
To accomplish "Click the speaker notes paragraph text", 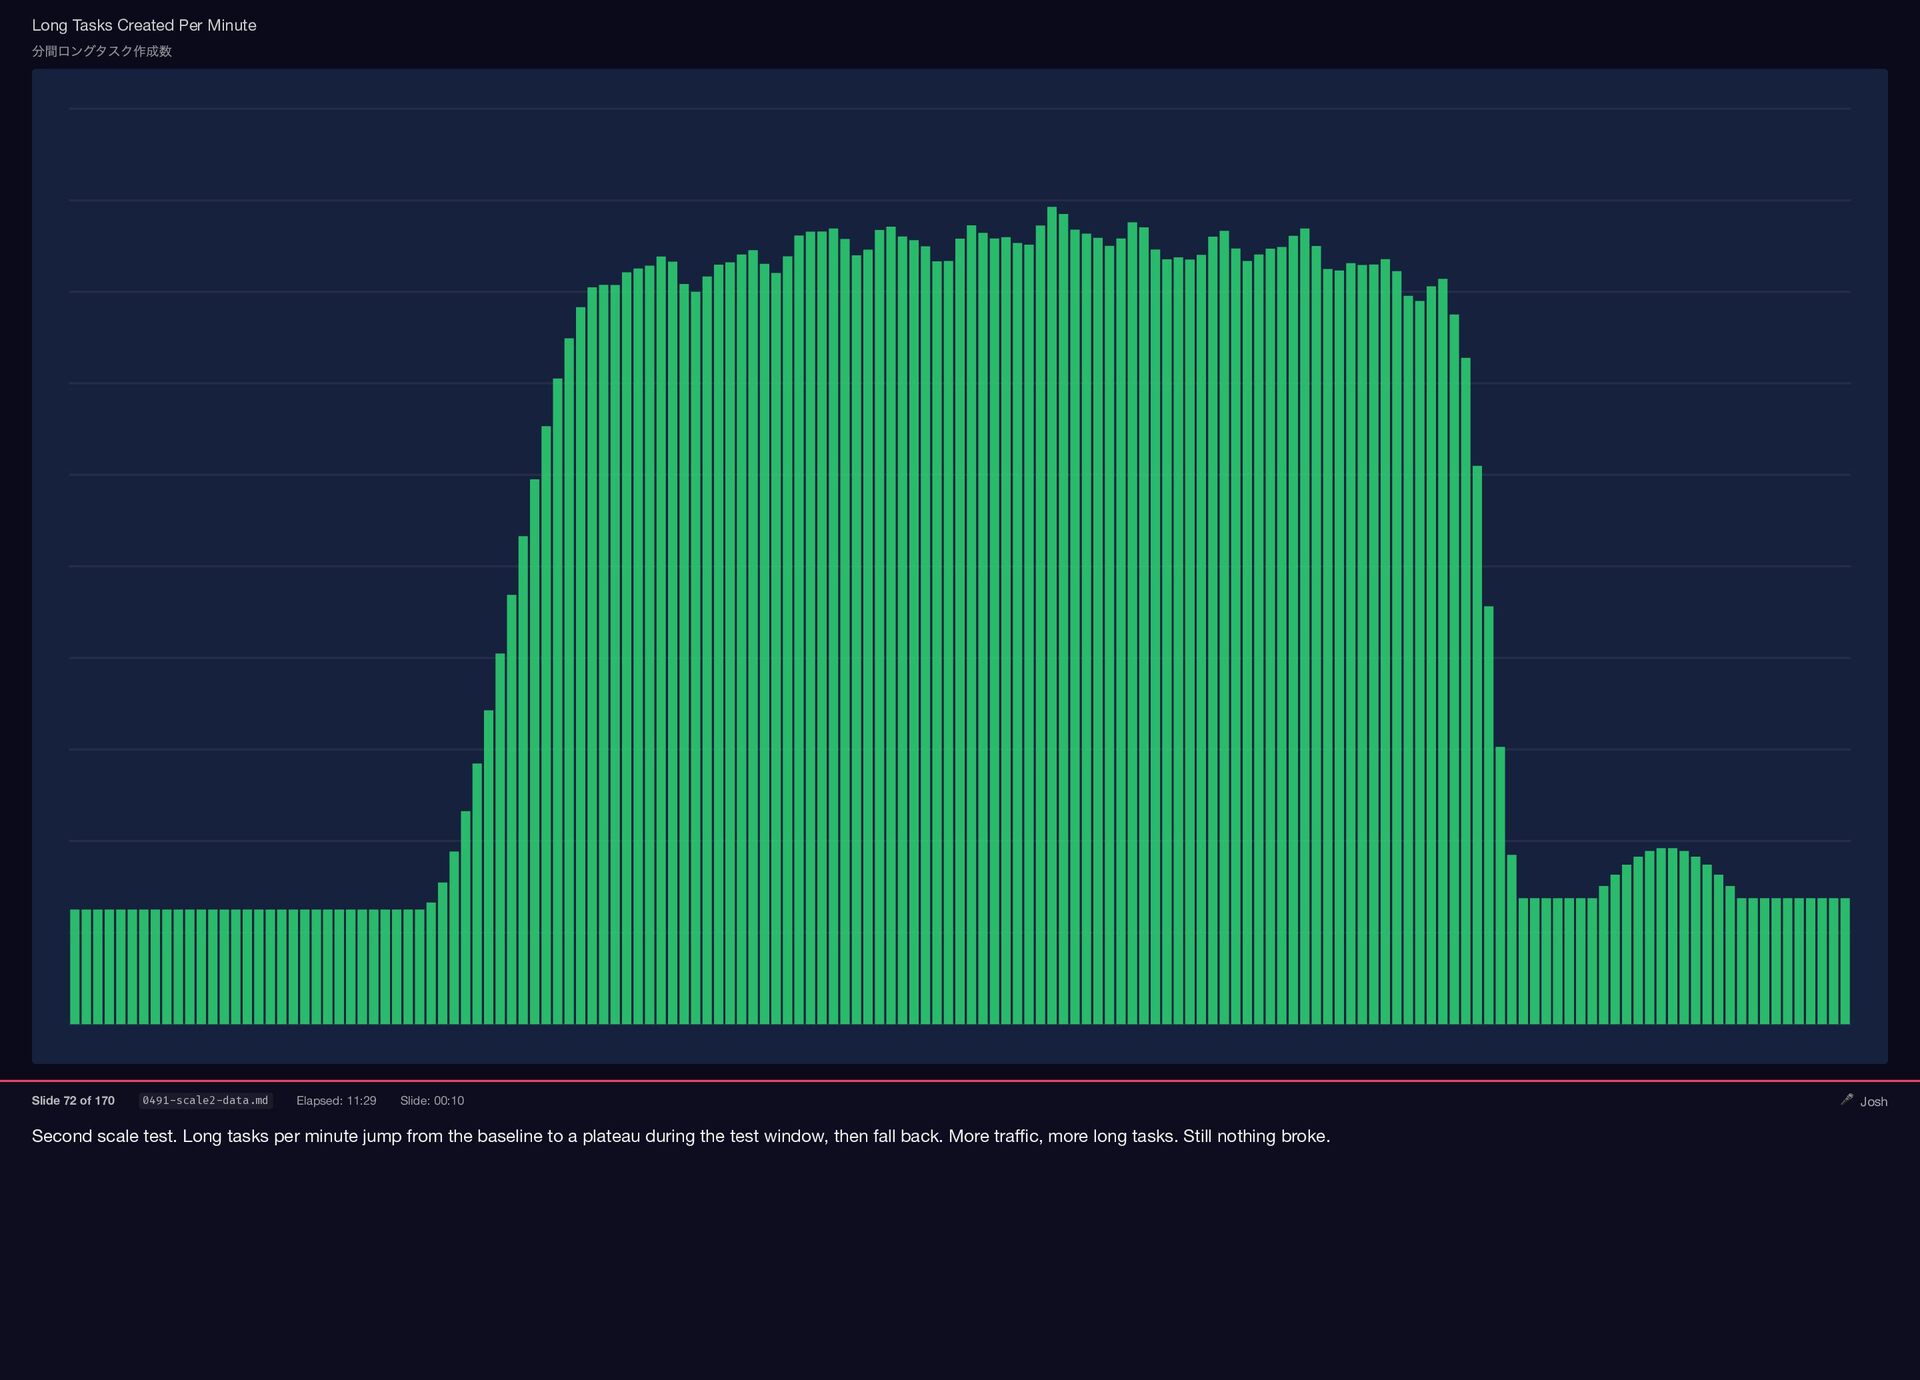I will pos(680,1136).
